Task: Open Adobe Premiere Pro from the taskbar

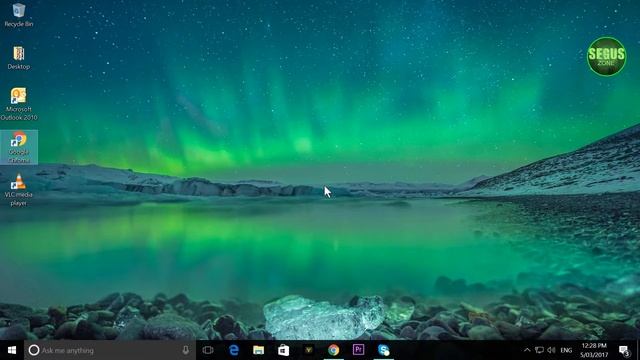Action: coord(358,350)
